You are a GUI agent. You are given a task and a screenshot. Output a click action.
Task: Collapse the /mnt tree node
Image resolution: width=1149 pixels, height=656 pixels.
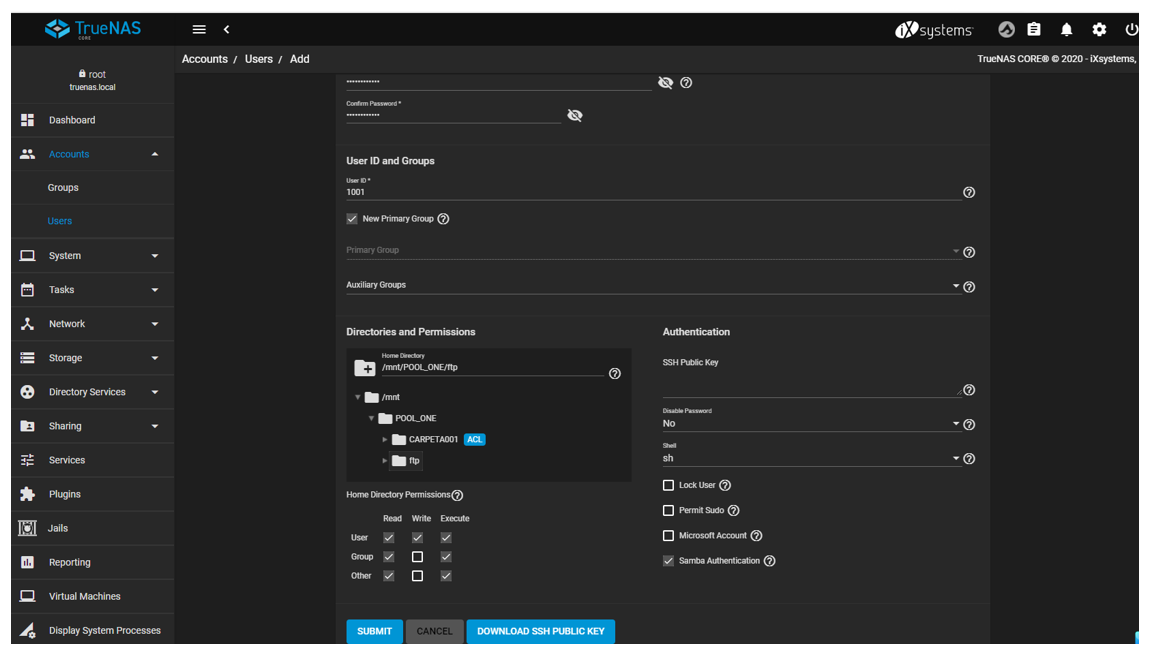[358, 397]
